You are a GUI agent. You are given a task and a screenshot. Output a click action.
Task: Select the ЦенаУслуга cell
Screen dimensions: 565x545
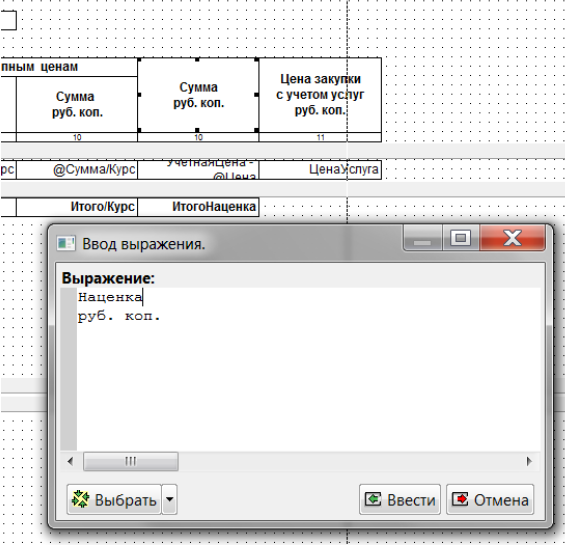click(x=320, y=169)
